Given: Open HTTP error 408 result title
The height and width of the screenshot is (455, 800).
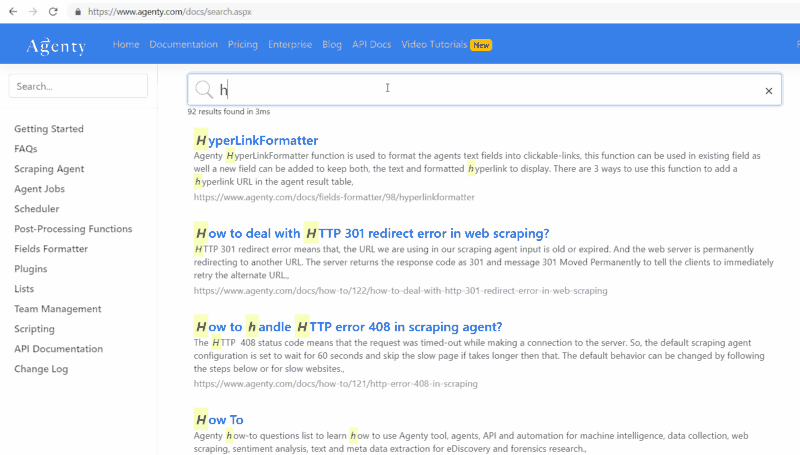Looking at the screenshot, I should point(348,326).
